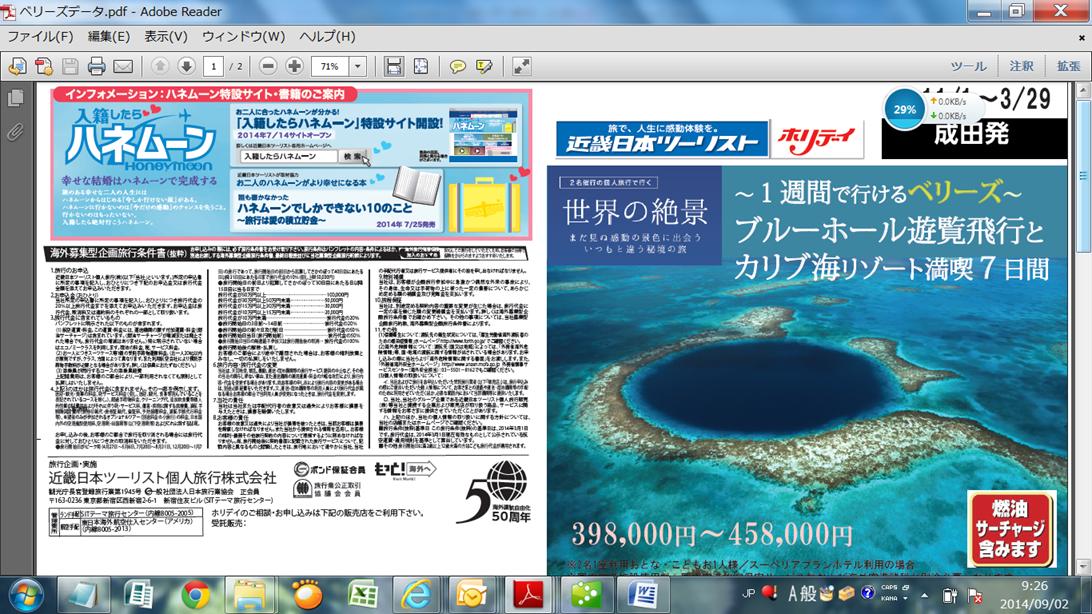The image size is (1092, 614).
Task: Open the 編集(E) menu
Action: pos(109,36)
